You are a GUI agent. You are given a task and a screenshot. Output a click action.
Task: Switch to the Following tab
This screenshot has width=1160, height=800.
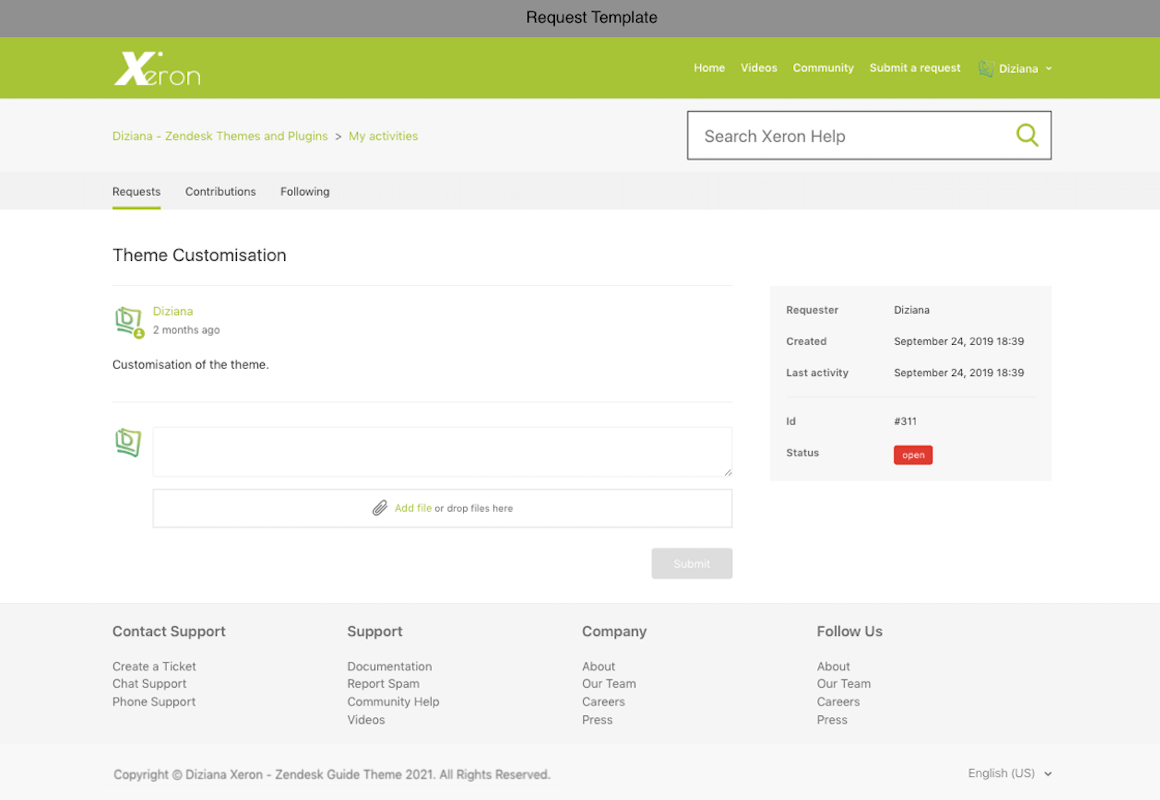[305, 191]
